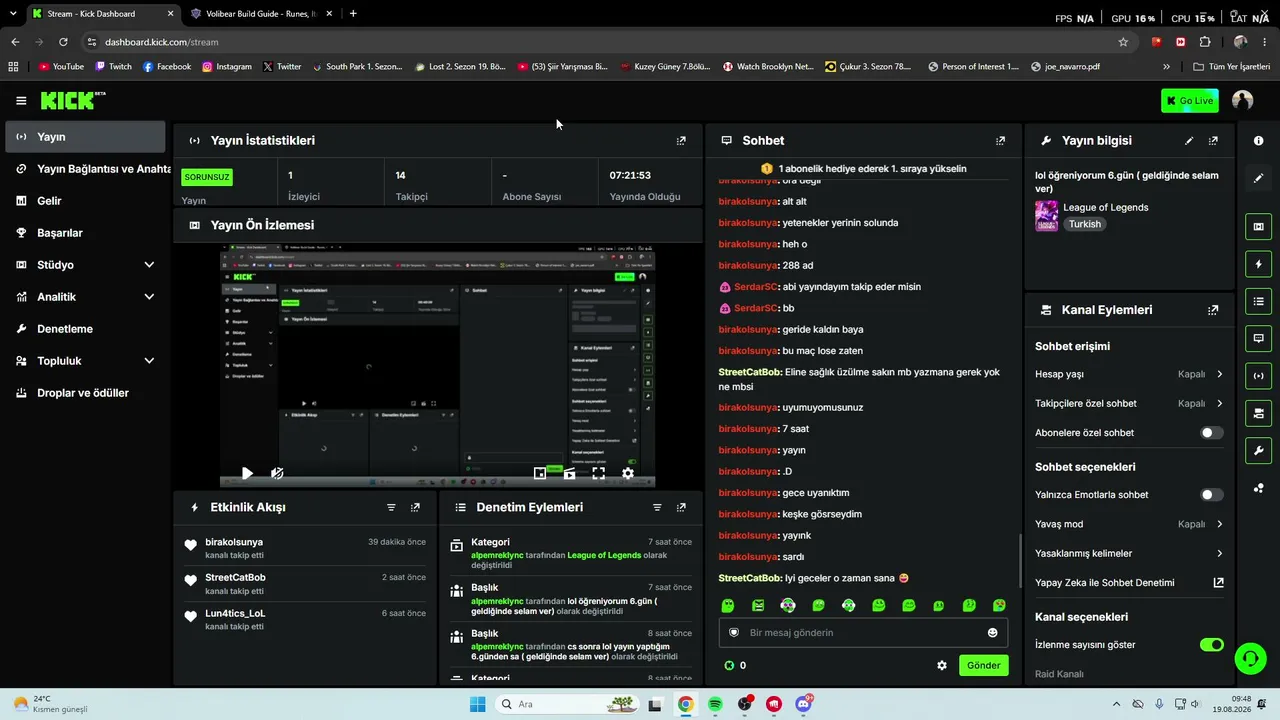Click the pencil icon in right sidebar
1280x720 pixels.
click(1258, 178)
